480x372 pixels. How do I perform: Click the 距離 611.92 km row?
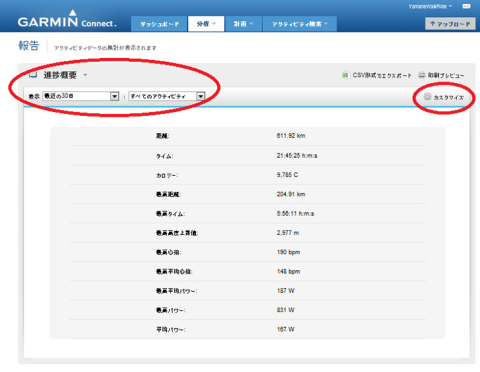[248, 136]
